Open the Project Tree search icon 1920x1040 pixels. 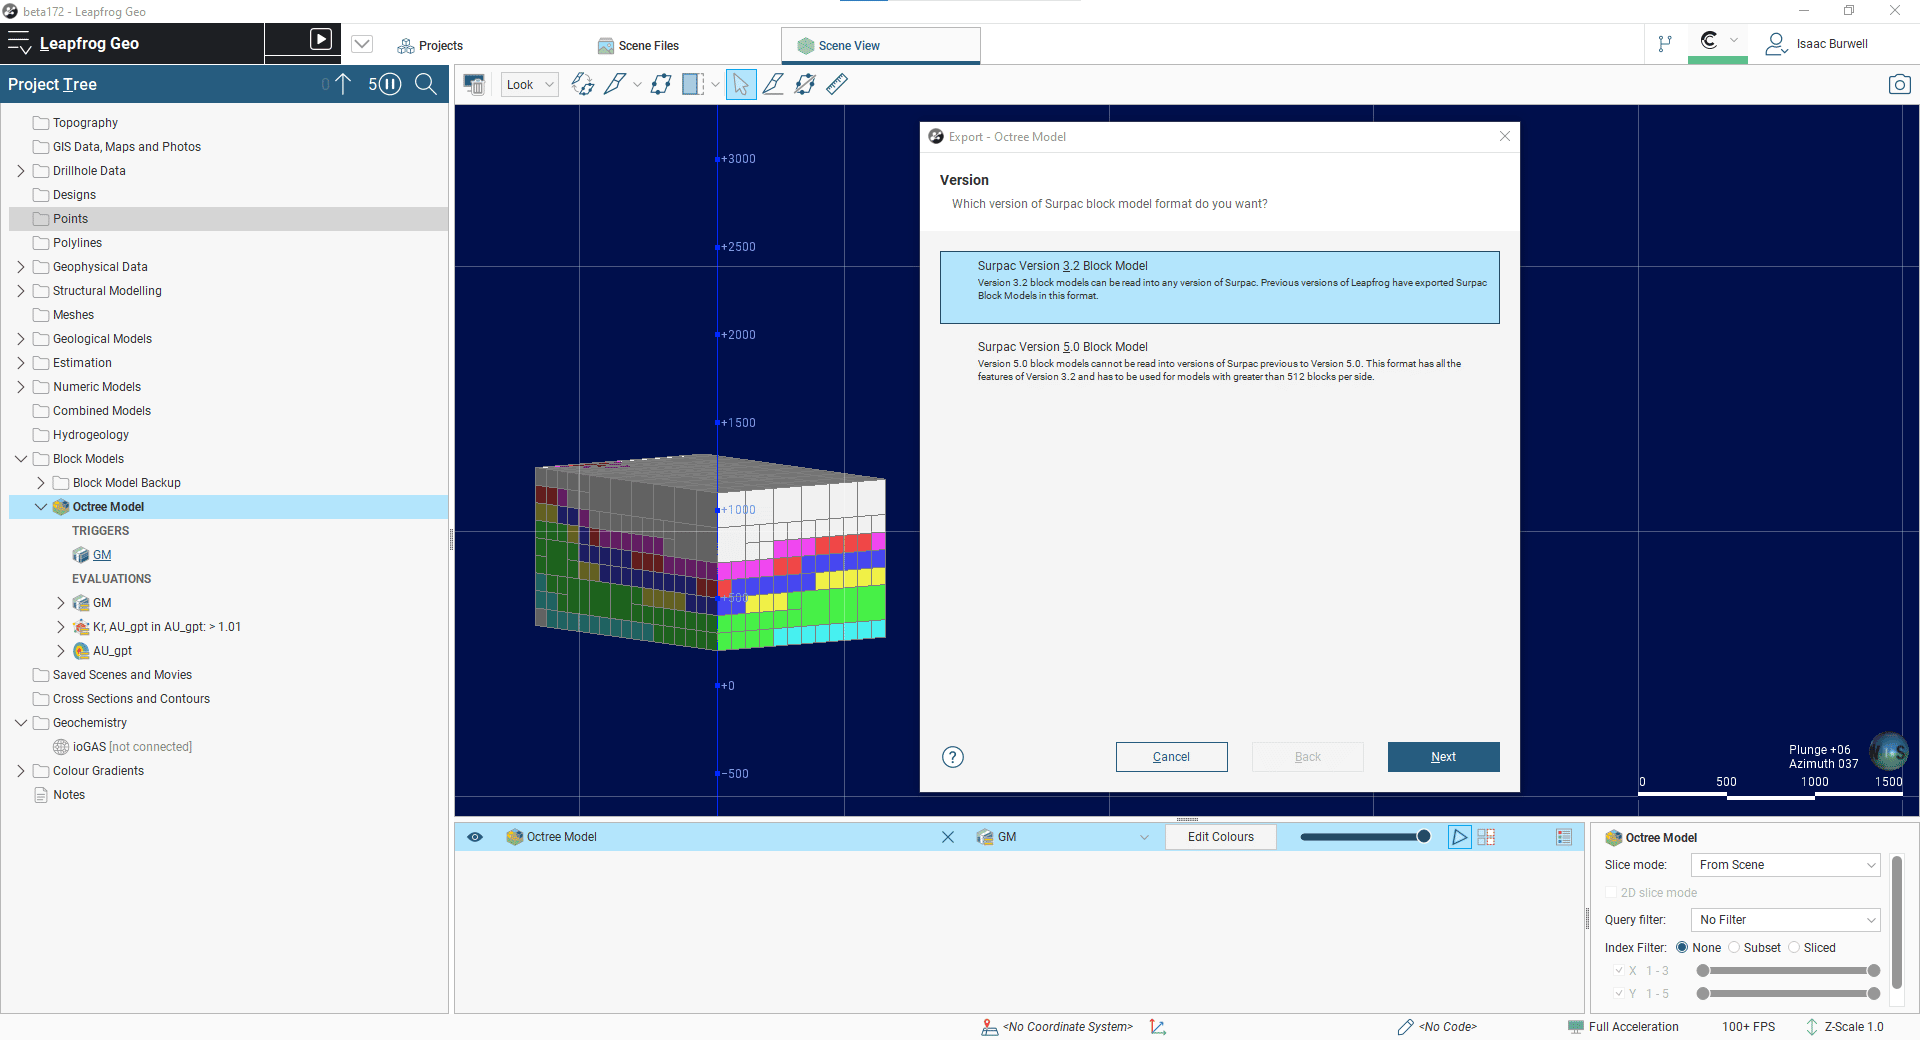point(426,84)
